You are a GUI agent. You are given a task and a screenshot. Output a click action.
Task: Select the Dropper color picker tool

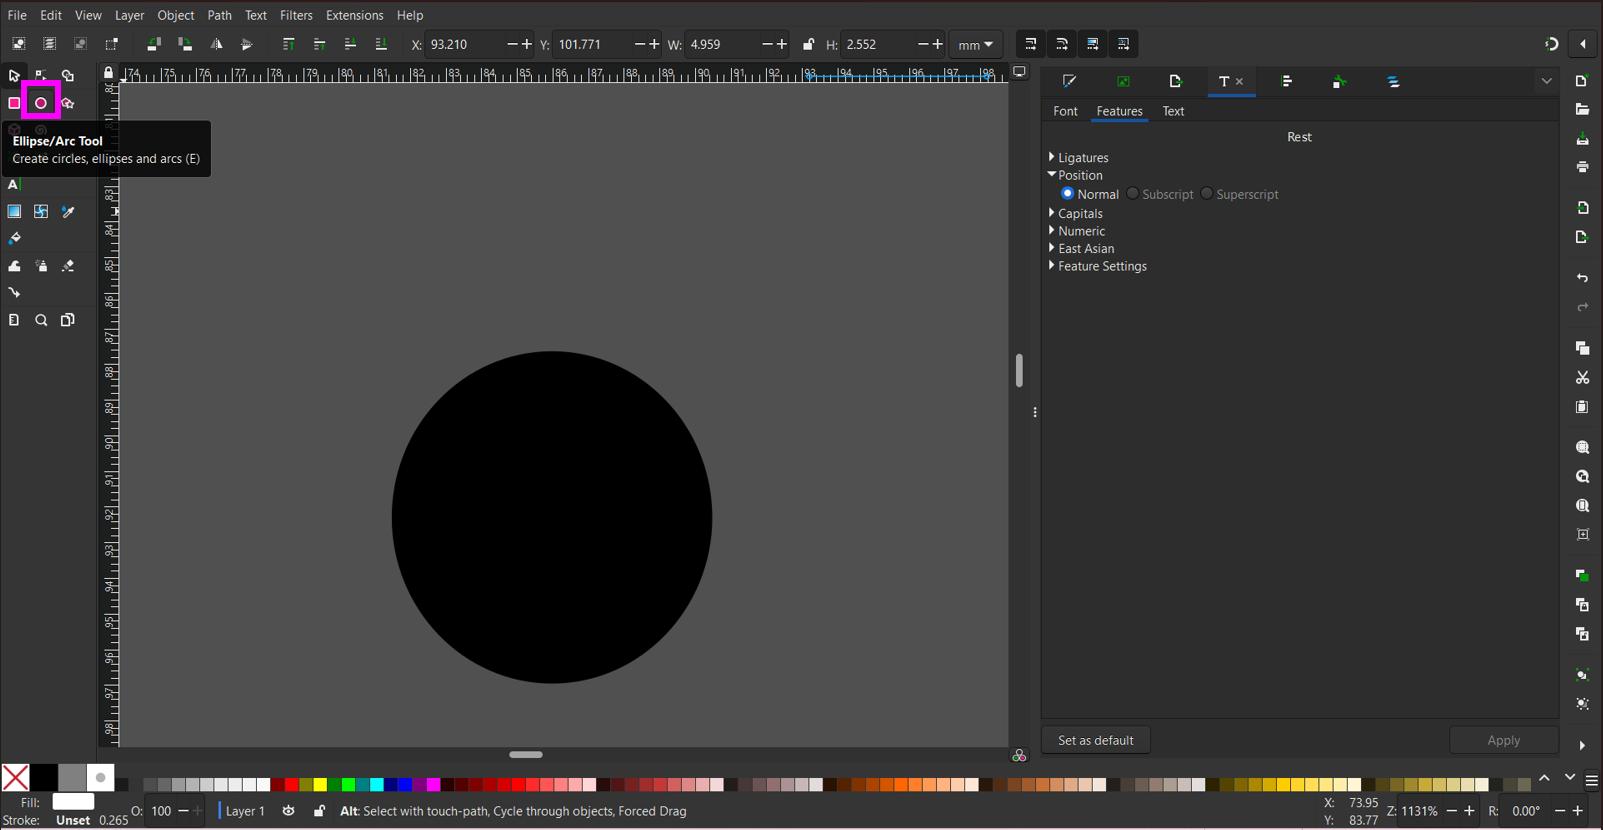tap(68, 212)
